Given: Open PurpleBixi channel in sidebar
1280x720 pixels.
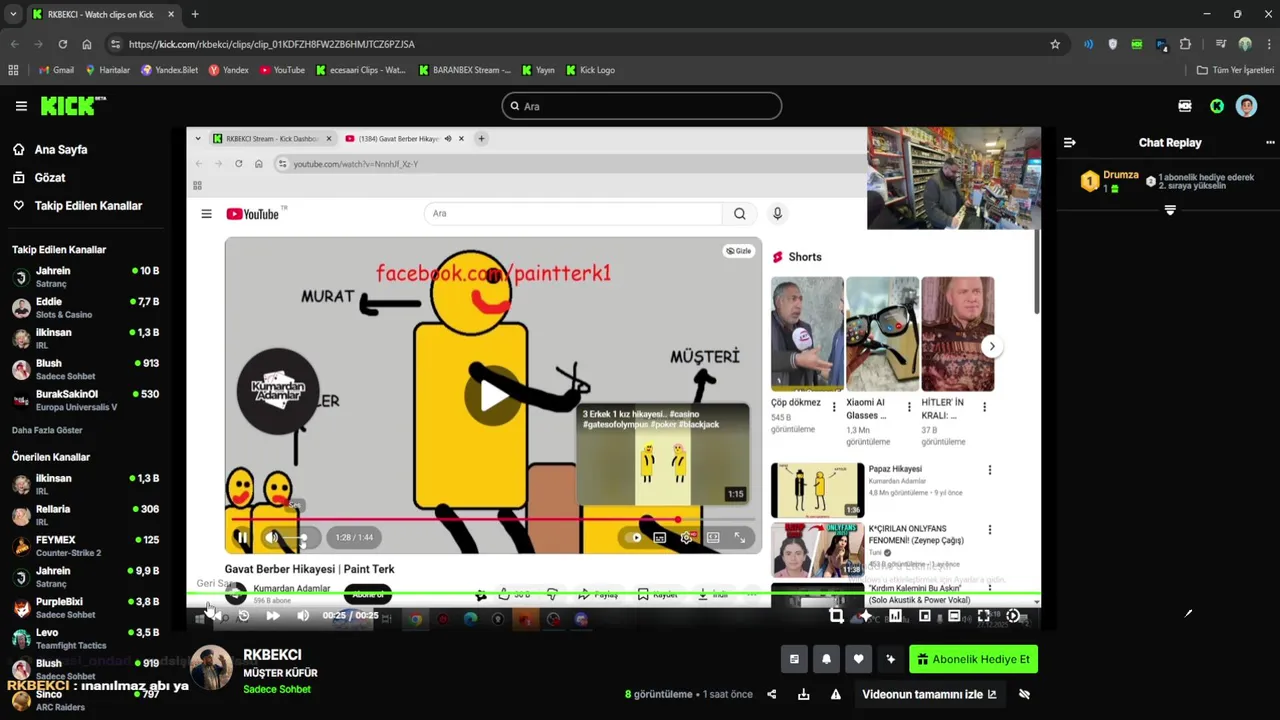Looking at the screenshot, I should coord(88,608).
